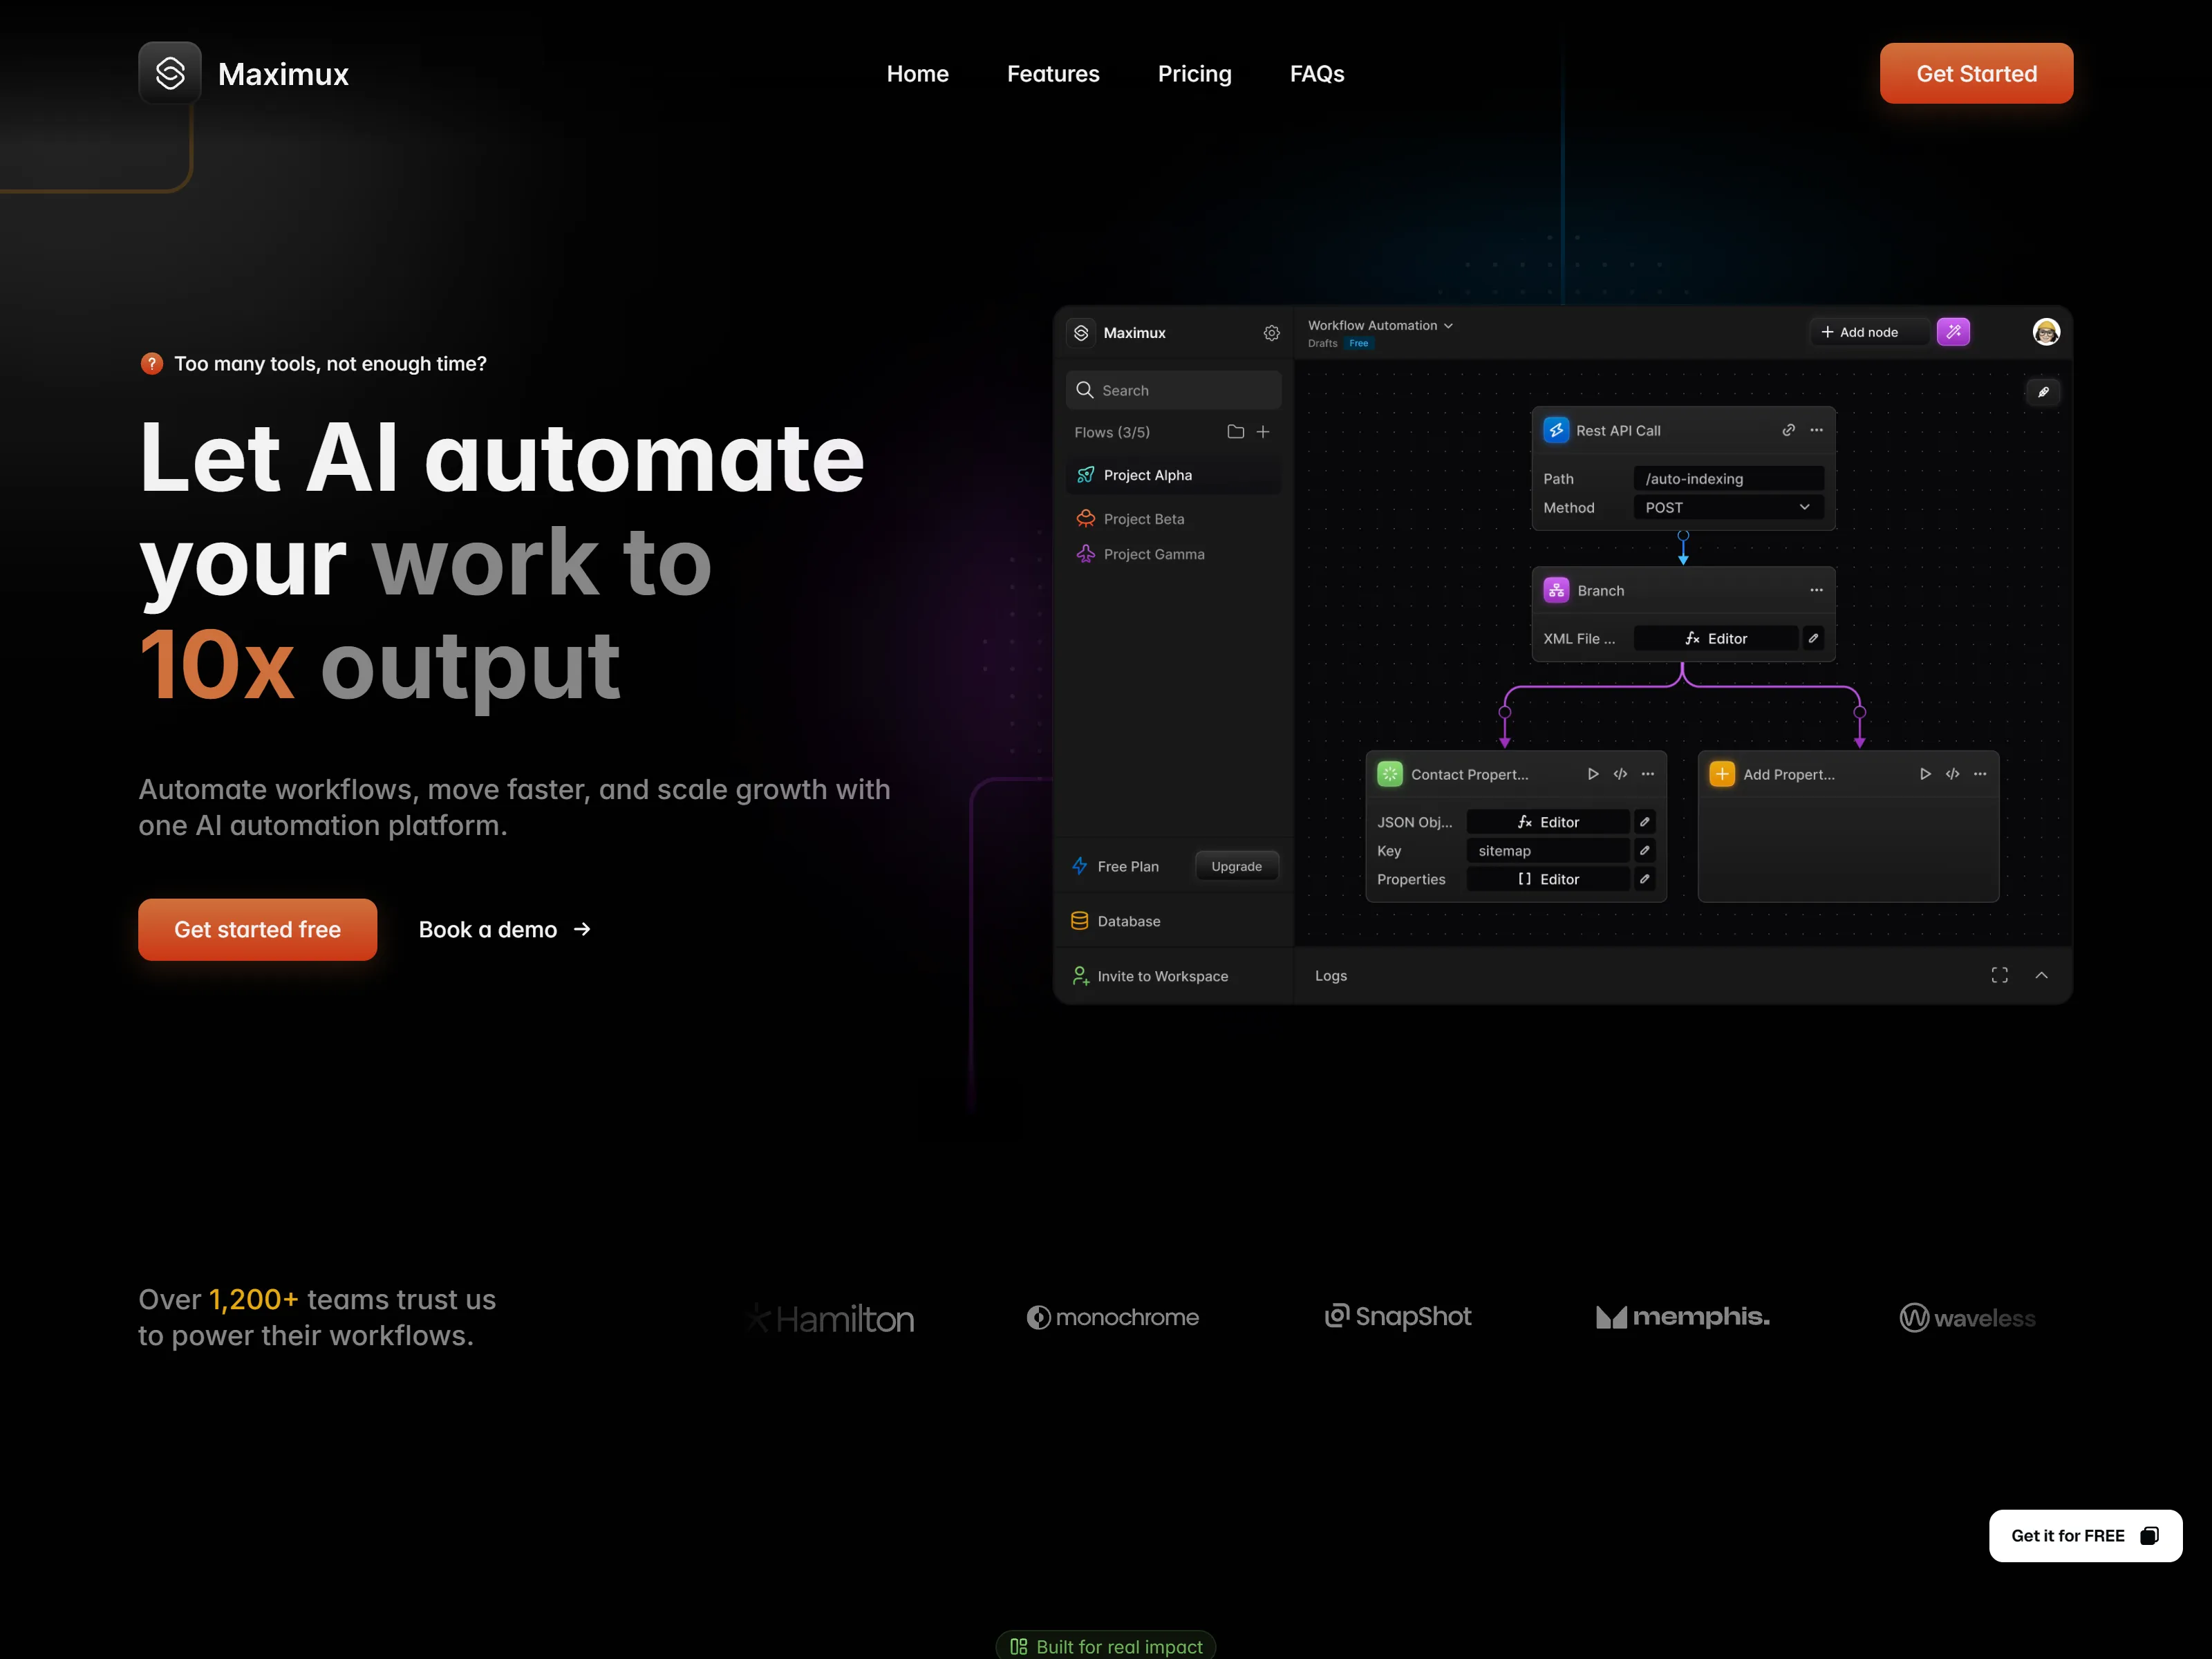Viewport: 2212px width, 1659px height.
Task: Click the SnapShot logo
Action: coord(1397,1316)
